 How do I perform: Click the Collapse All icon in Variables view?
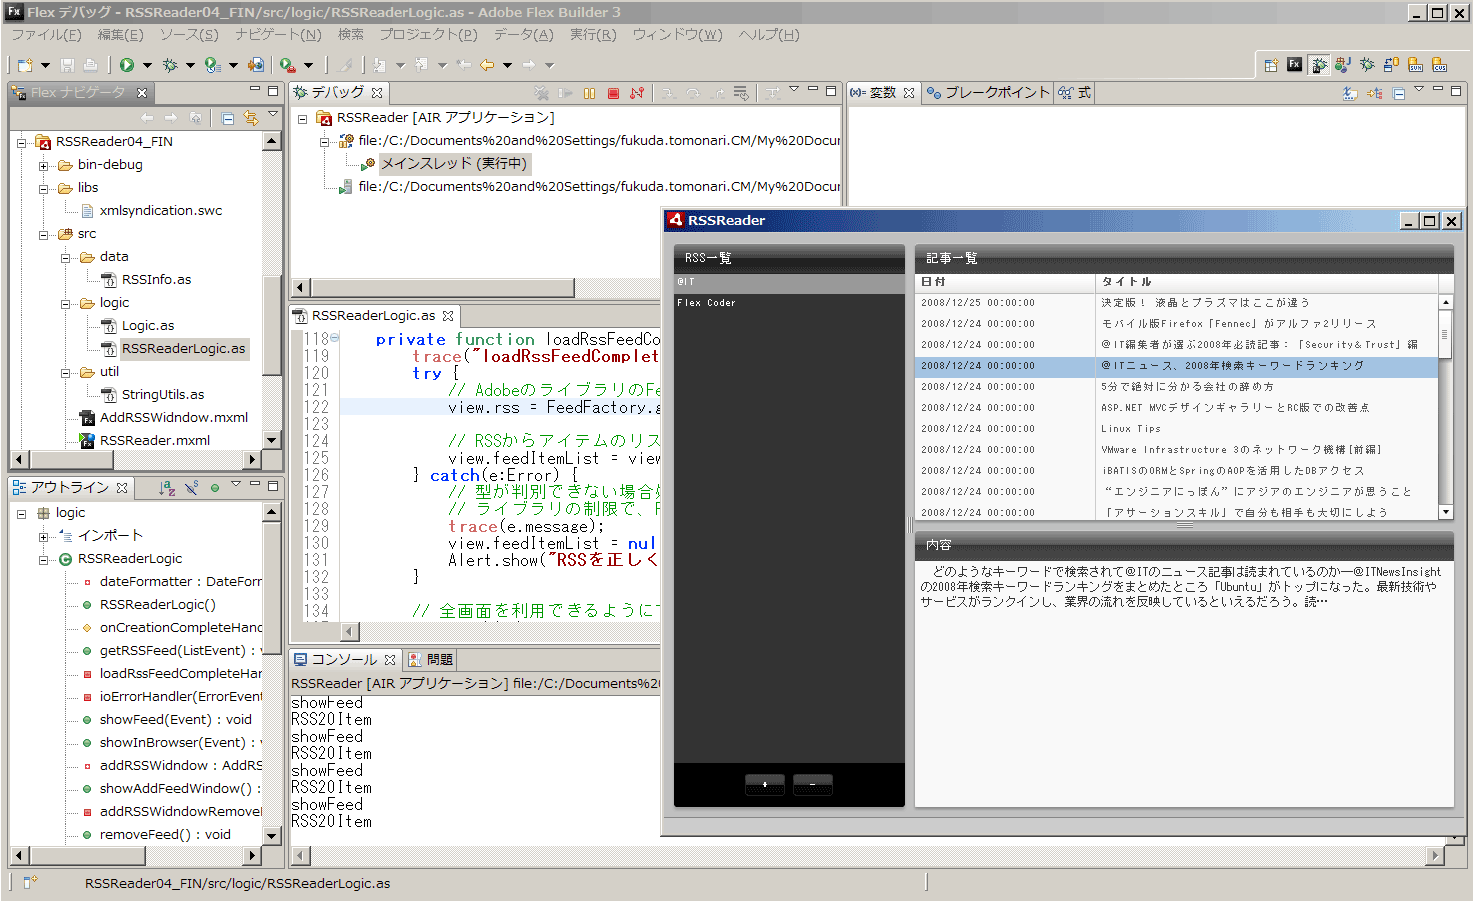[1399, 93]
